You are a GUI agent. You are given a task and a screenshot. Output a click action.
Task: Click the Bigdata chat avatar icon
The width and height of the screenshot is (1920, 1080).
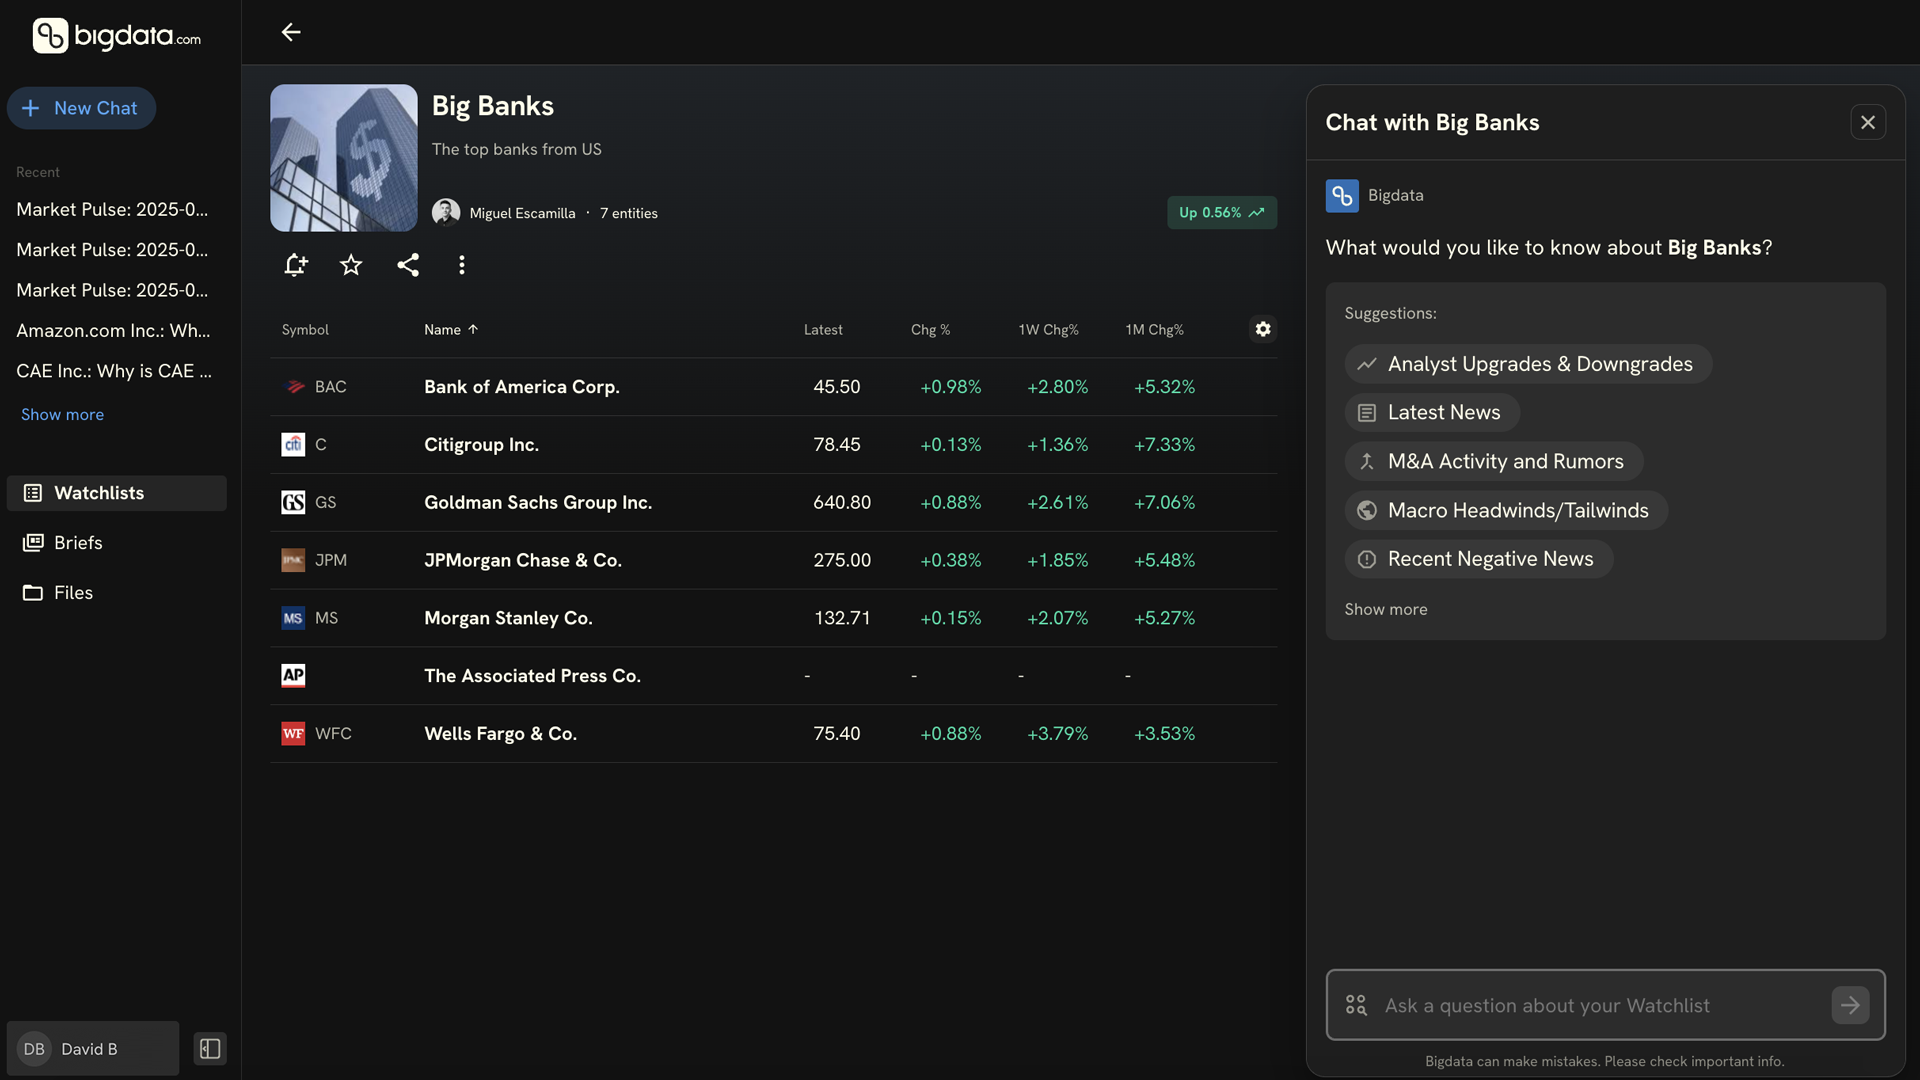[1342, 196]
